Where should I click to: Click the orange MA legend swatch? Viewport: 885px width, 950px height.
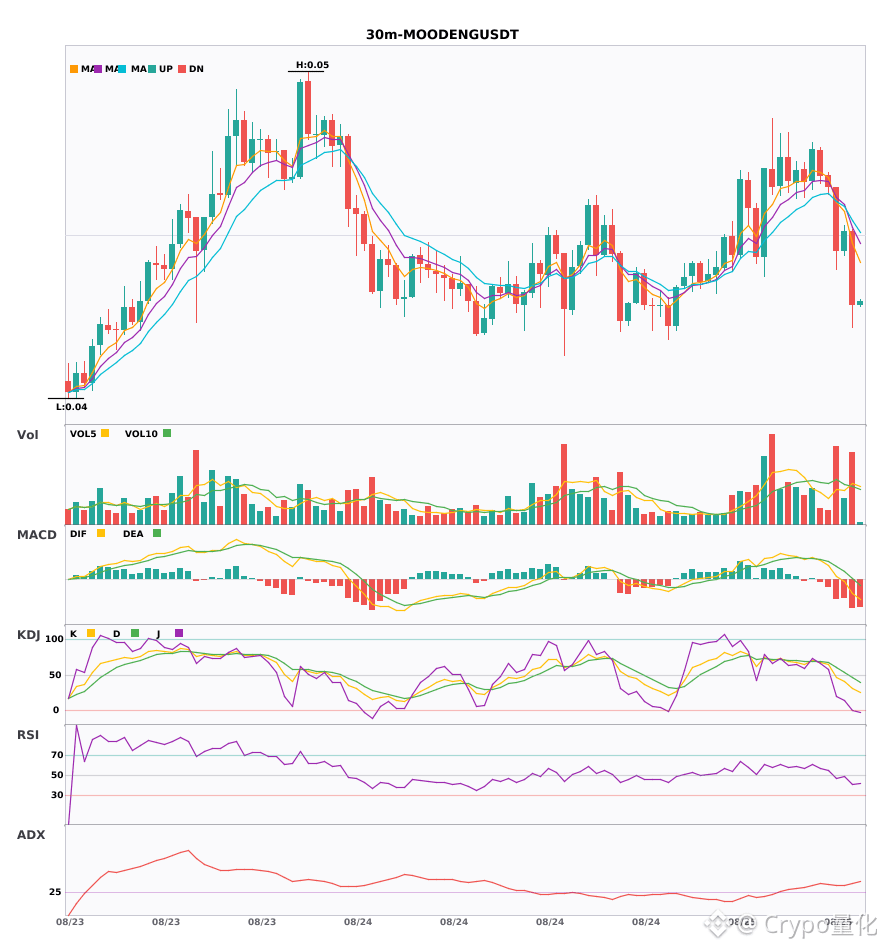[x=74, y=69]
